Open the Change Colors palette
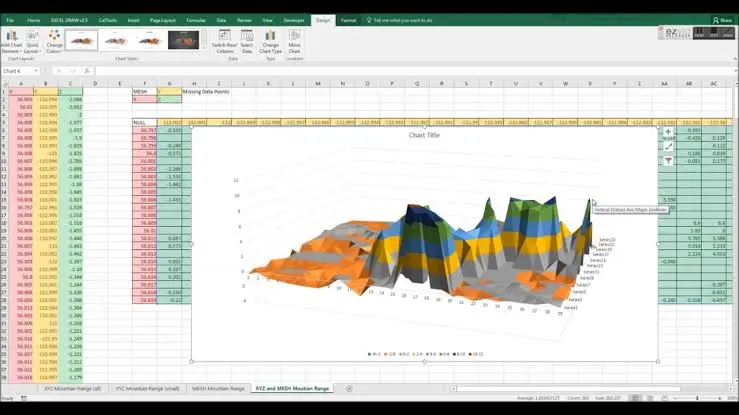Viewport: 739px width, 415px height. (54, 41)
